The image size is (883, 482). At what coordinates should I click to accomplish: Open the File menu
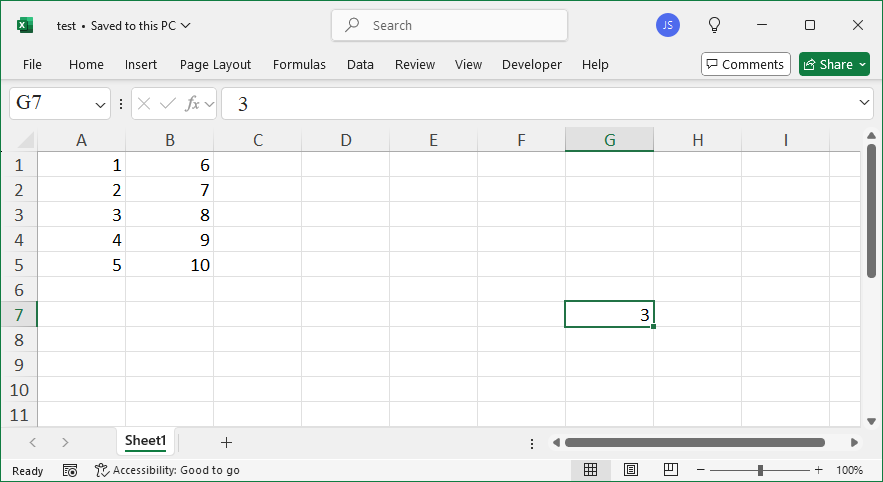32,64
